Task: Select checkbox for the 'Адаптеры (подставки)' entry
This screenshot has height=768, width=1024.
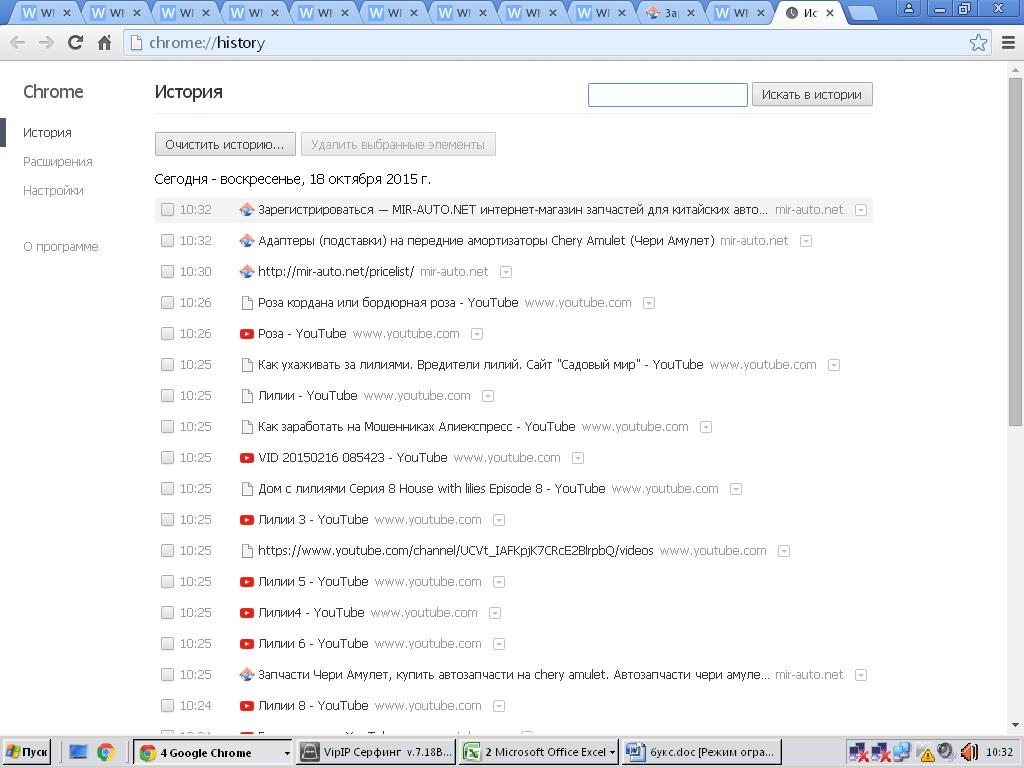Action: click(167, 241)
